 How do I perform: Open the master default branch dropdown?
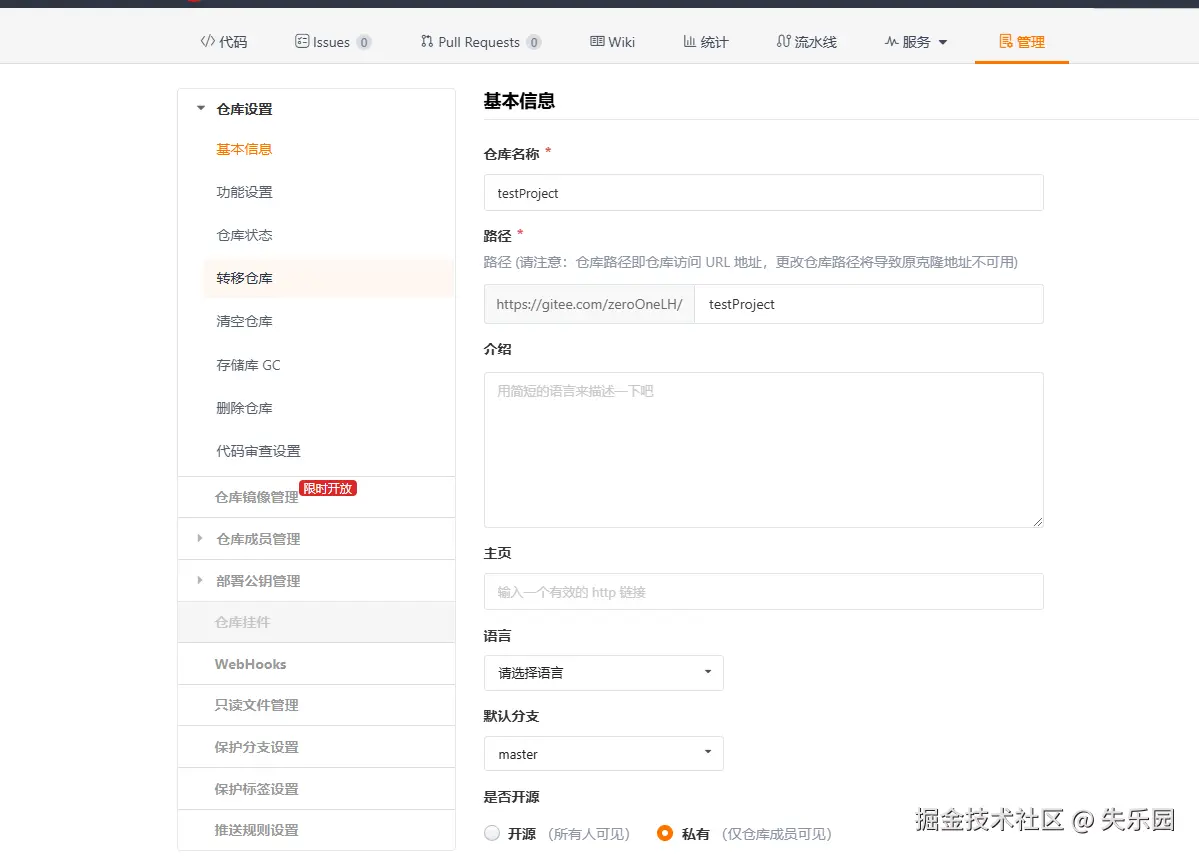(603, 754)
